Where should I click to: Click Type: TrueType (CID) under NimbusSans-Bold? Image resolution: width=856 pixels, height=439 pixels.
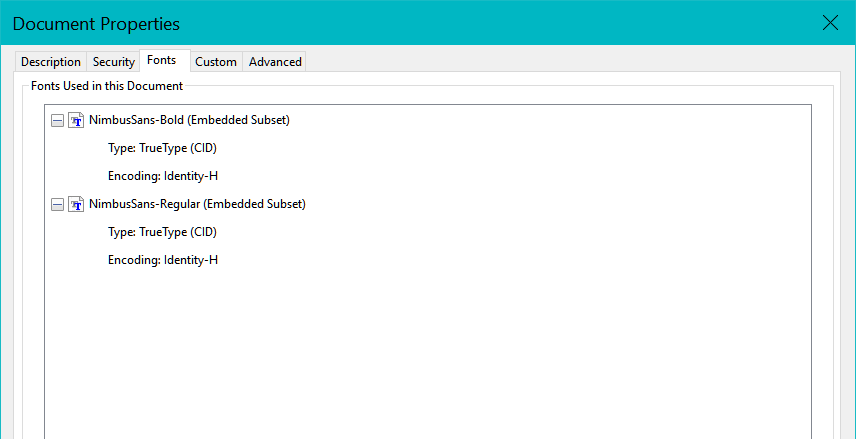point(163,148)
